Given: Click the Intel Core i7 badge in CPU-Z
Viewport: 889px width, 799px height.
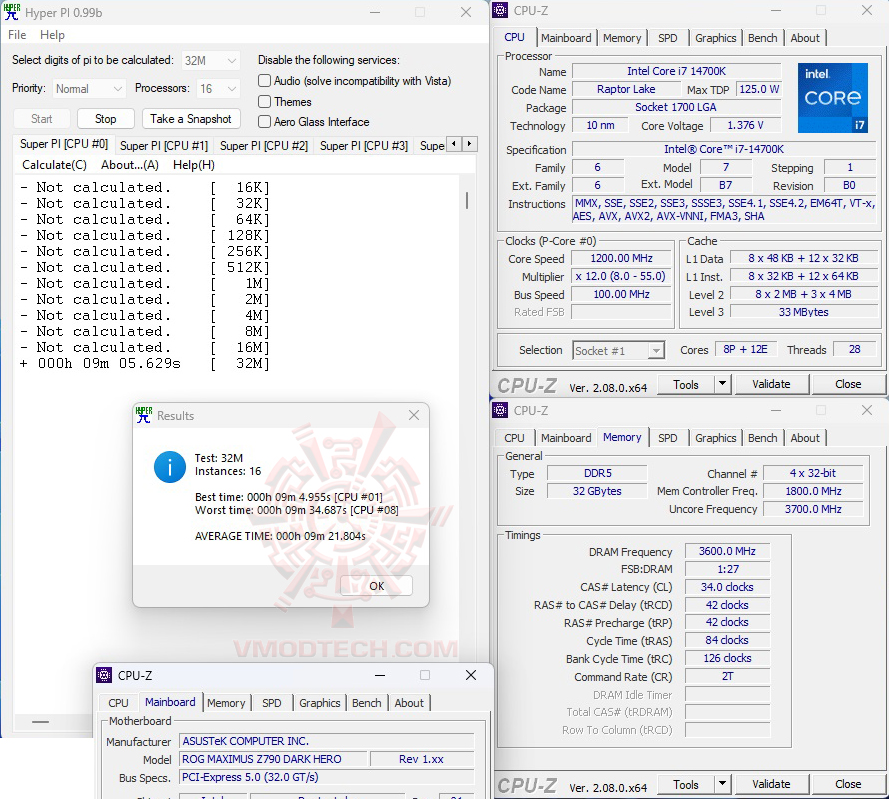Looking at the screenshot, I should pos(832,97).
